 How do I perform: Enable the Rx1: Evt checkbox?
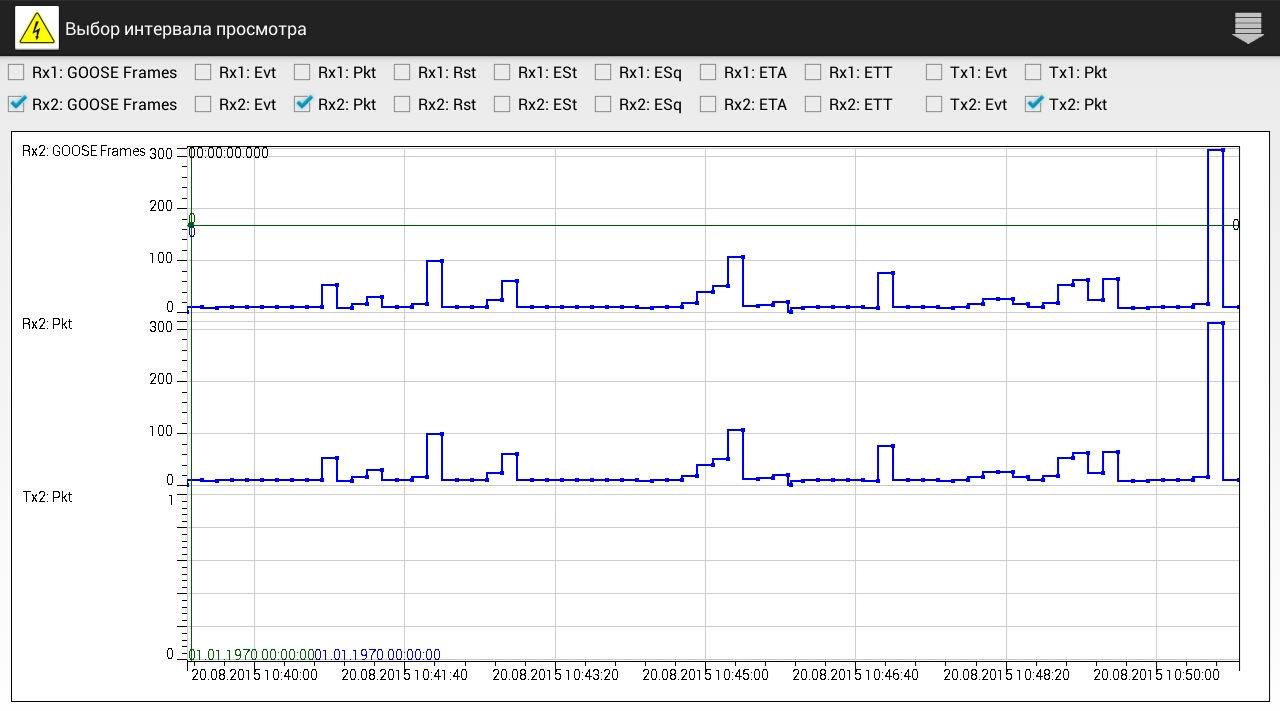click(203, 72)
